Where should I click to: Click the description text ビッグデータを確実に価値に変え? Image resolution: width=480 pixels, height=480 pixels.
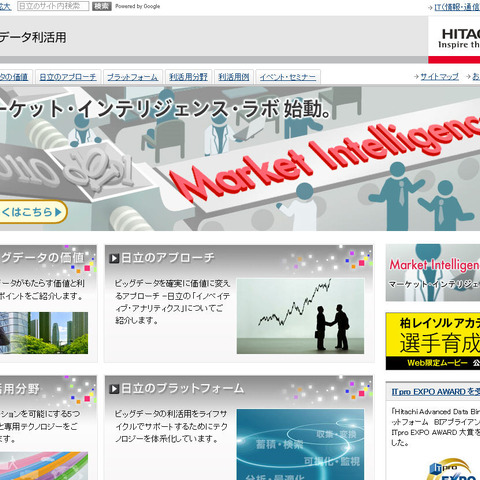tap(172, 284)
